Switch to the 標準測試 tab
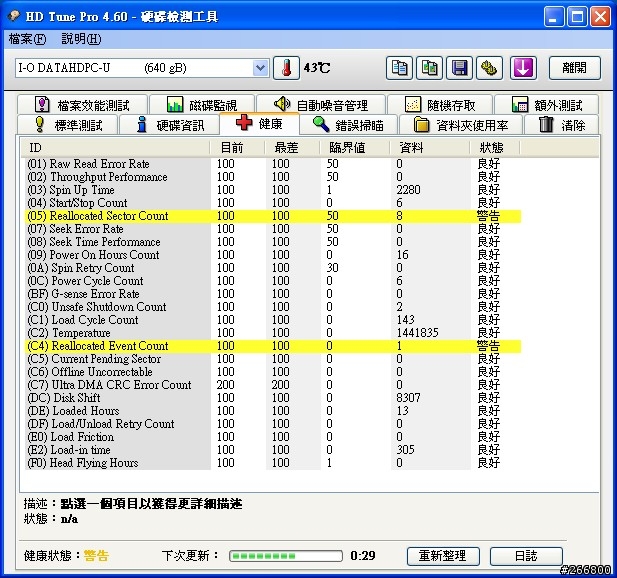Screen dimensions: 617x578 point(68,125)
